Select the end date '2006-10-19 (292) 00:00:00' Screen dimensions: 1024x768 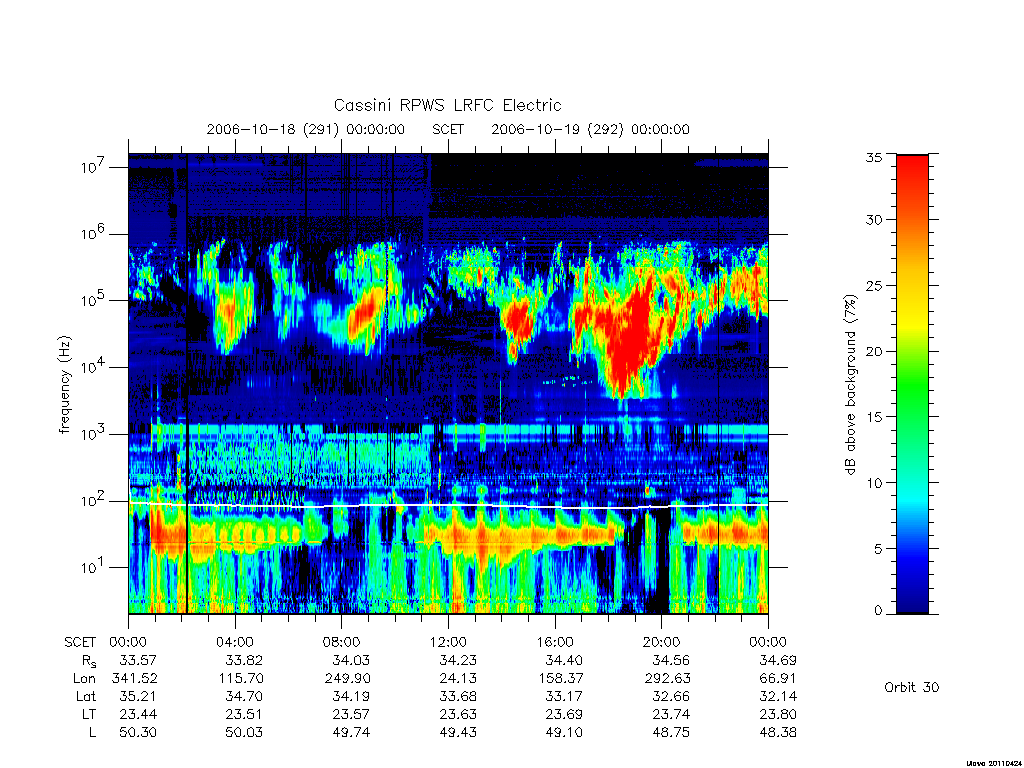[x=590, y=129]
